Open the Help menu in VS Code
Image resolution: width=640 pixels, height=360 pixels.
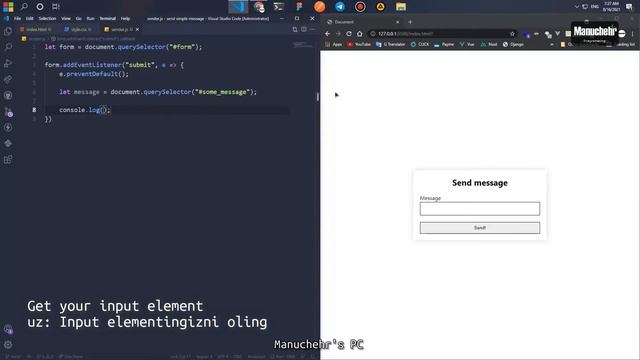pyautogui.click(x=125, y=18)
